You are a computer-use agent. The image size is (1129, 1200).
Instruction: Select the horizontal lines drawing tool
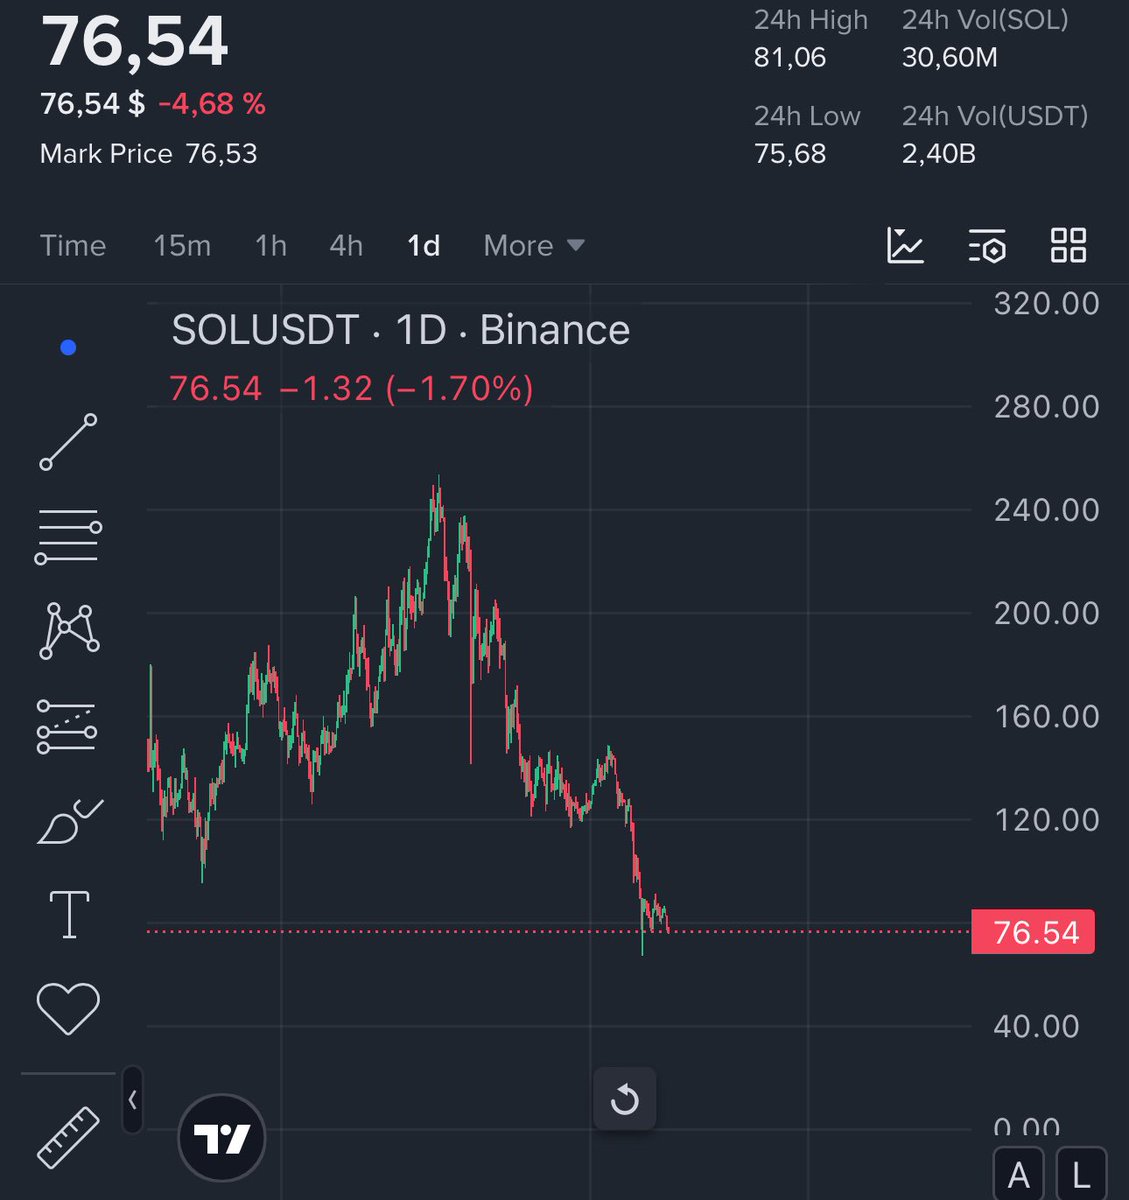(68, 536)
